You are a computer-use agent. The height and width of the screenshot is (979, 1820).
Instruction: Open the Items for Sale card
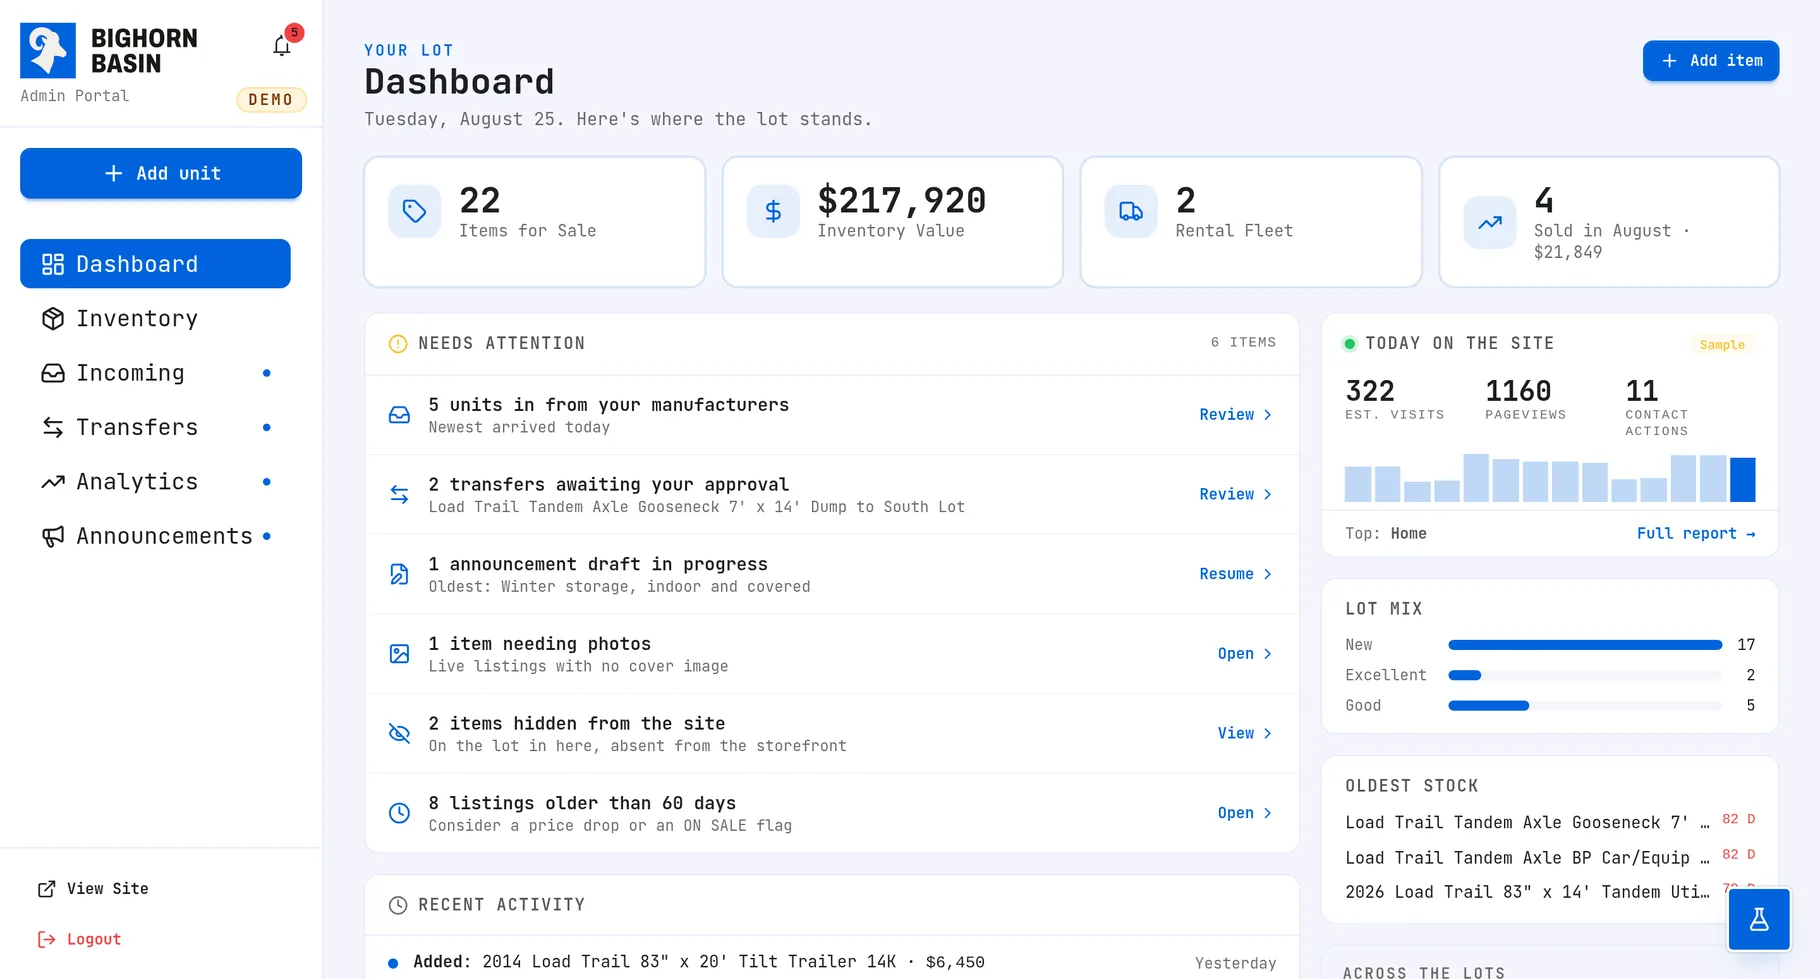(535, 222)
